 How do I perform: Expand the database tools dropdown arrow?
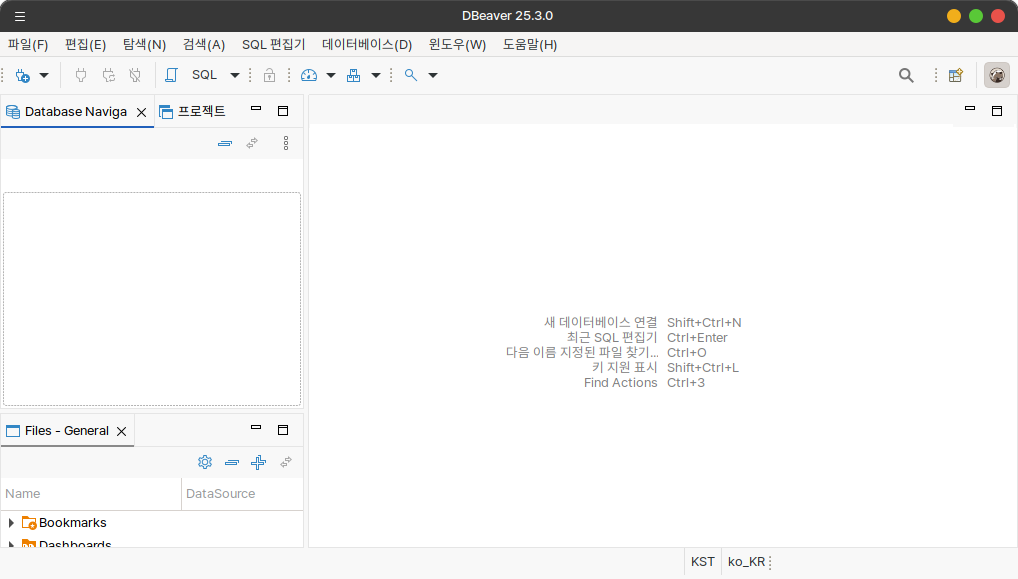pos(376,75)
